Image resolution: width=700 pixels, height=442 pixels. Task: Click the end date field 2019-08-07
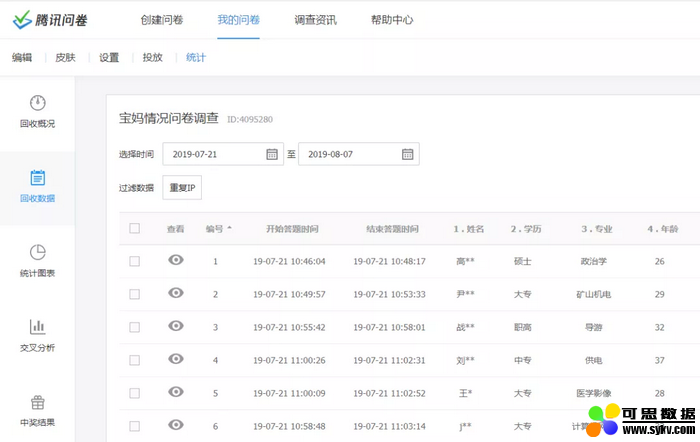pos(359,154)
